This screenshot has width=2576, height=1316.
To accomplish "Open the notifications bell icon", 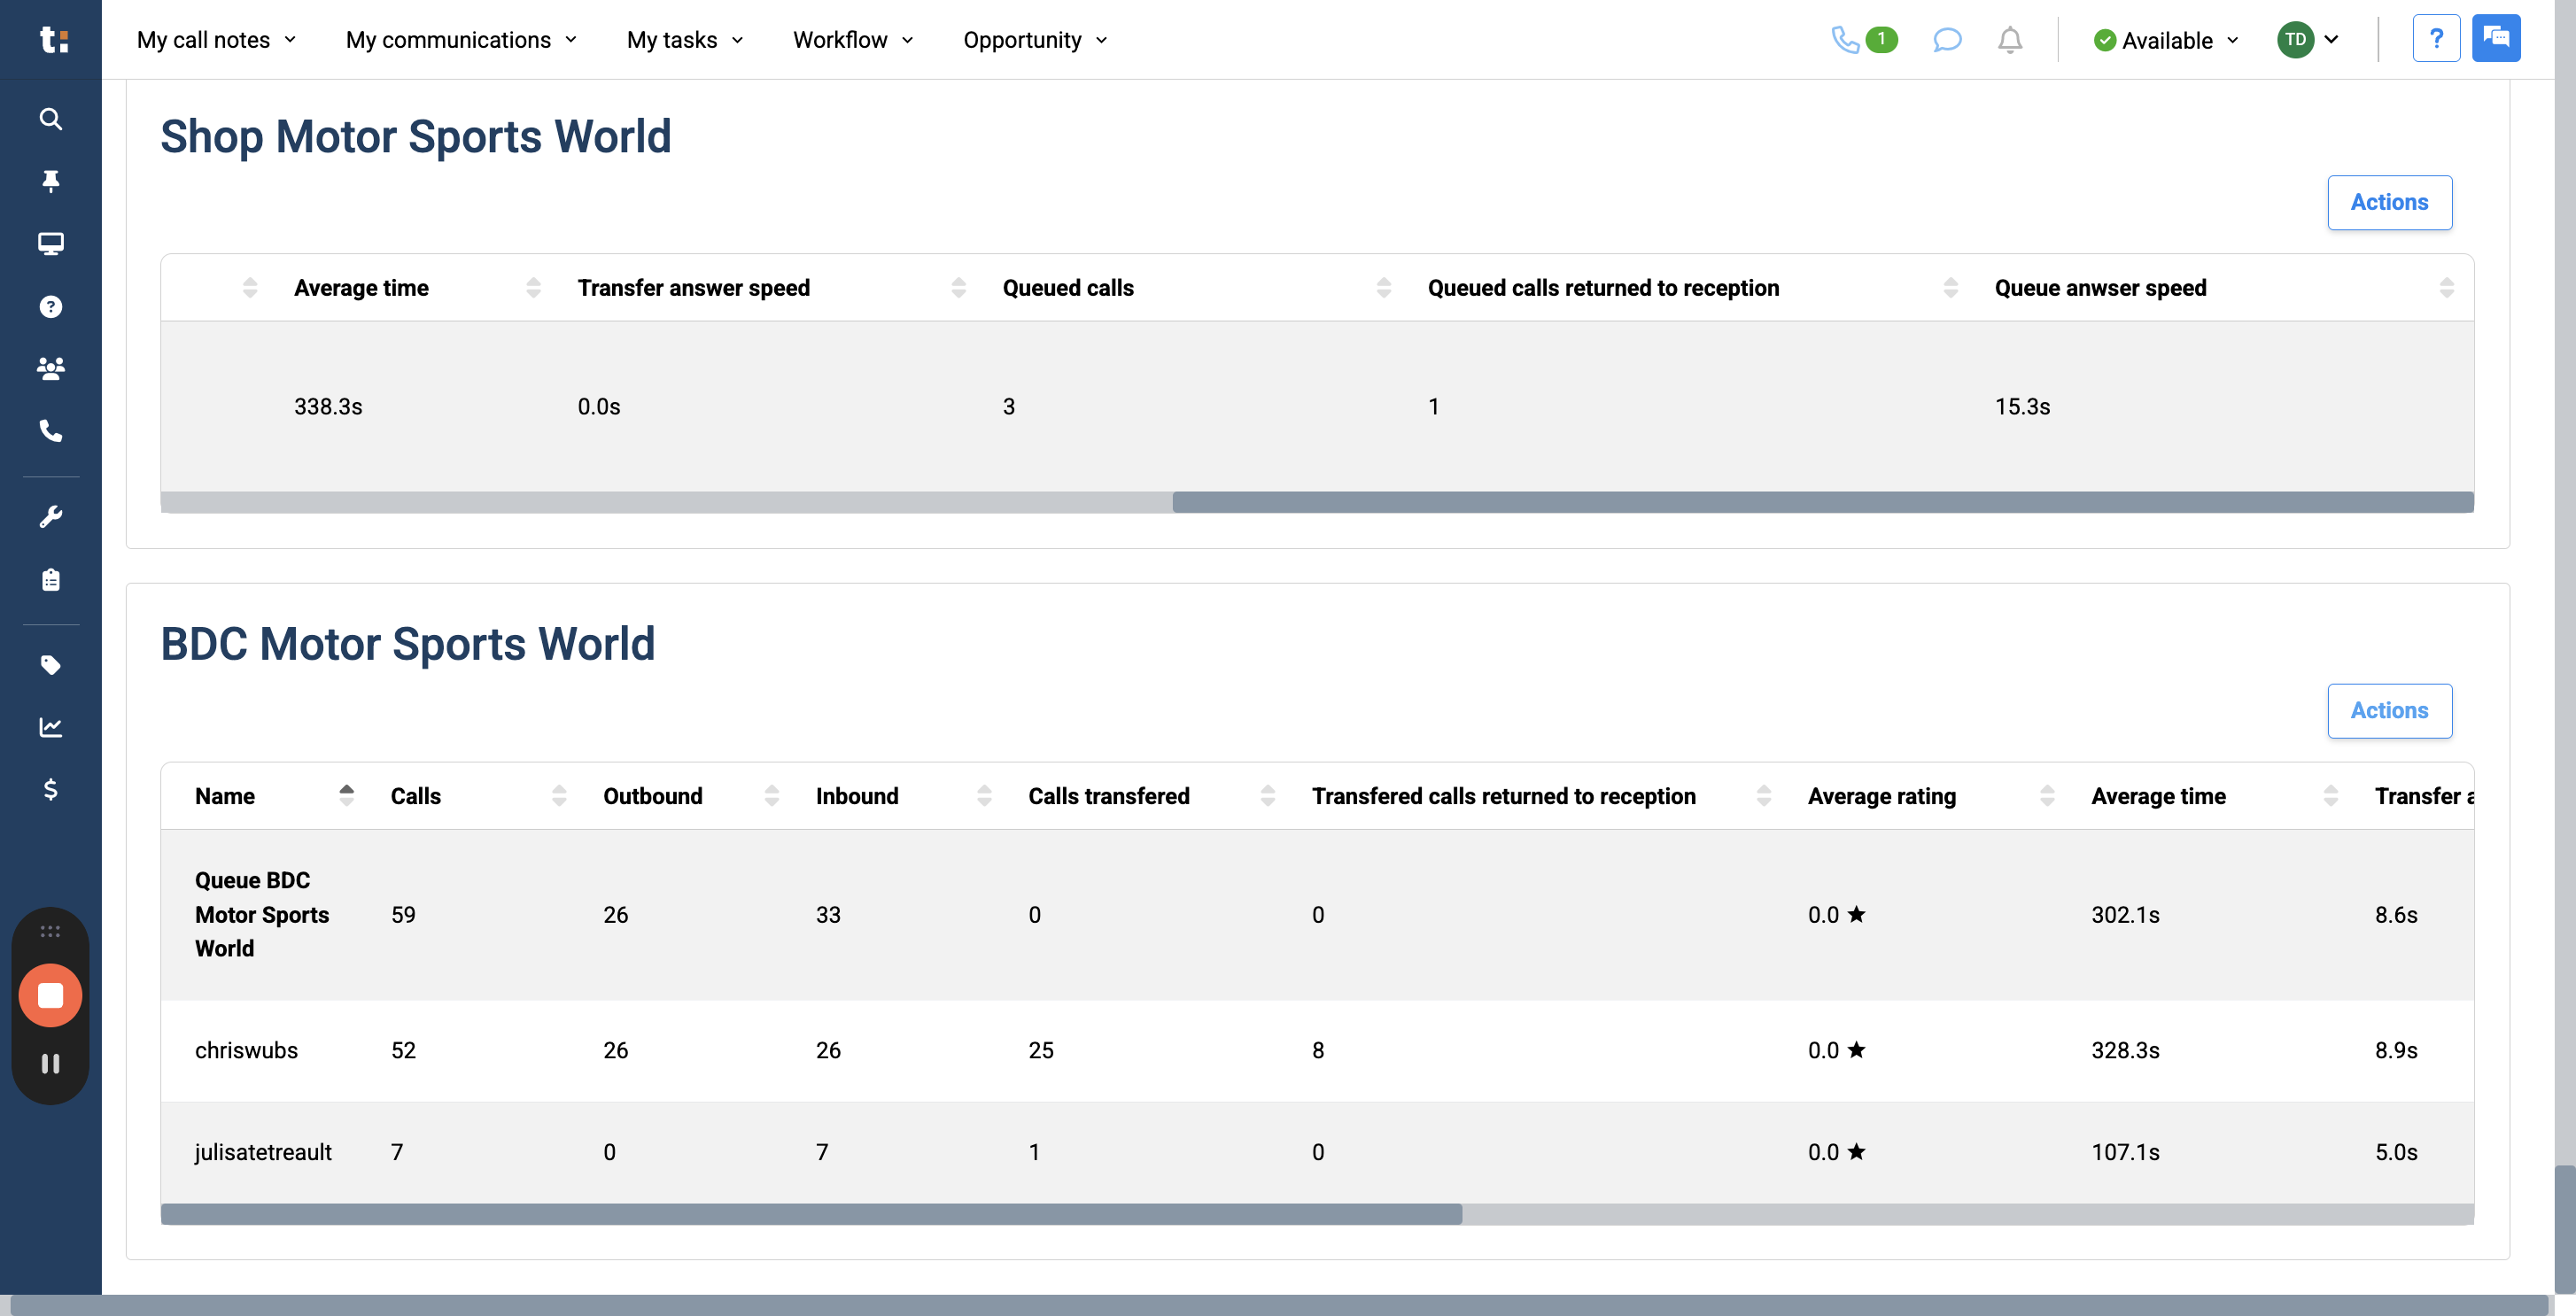I will click(2010, 40).
